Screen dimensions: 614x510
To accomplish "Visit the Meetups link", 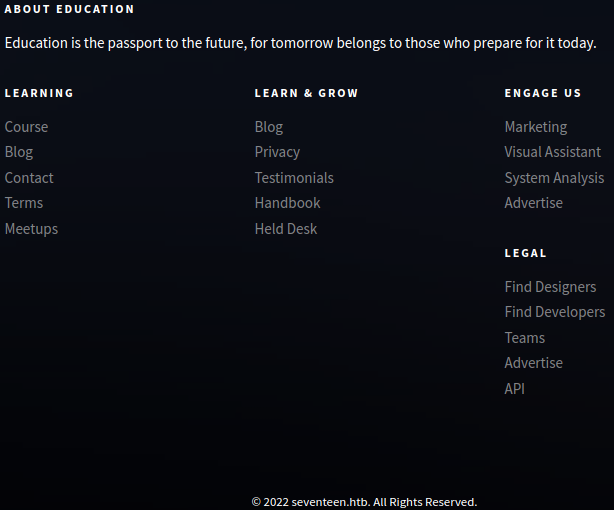I will tap(31, 229).
